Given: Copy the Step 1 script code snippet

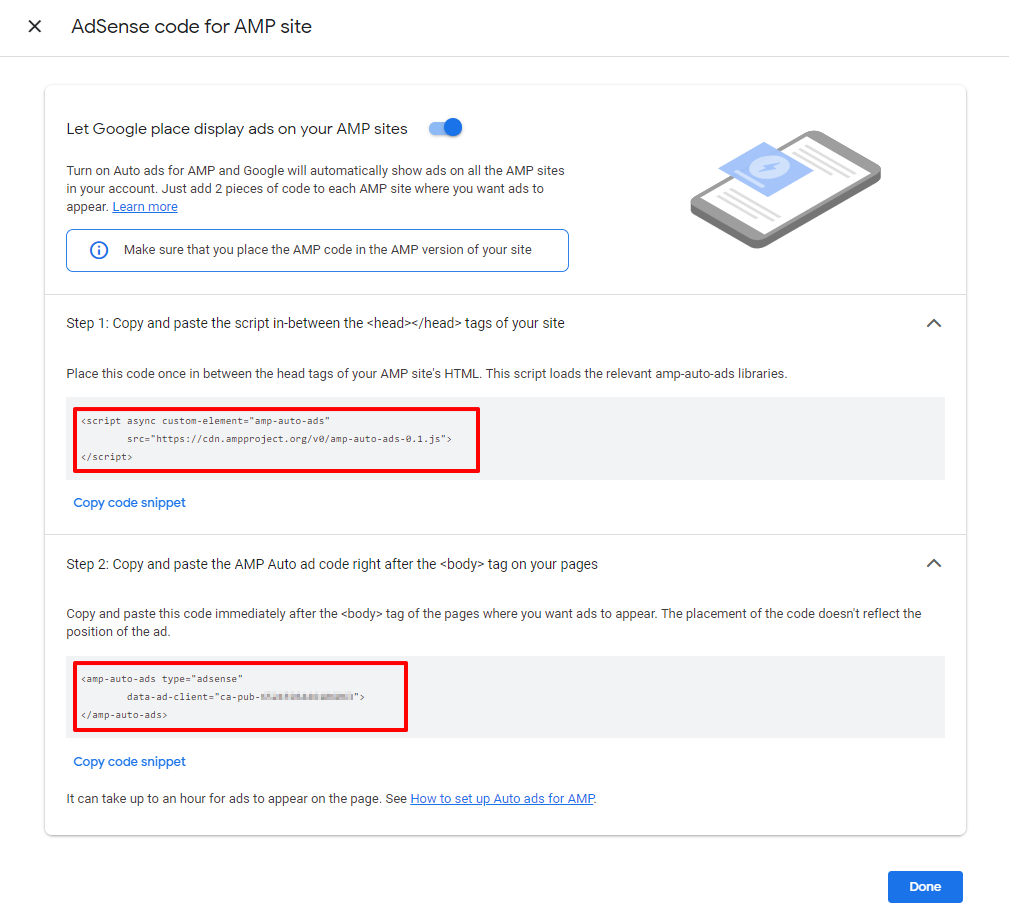Looking at the screenshot, I should pyautogui.click(x=130, y=503).
